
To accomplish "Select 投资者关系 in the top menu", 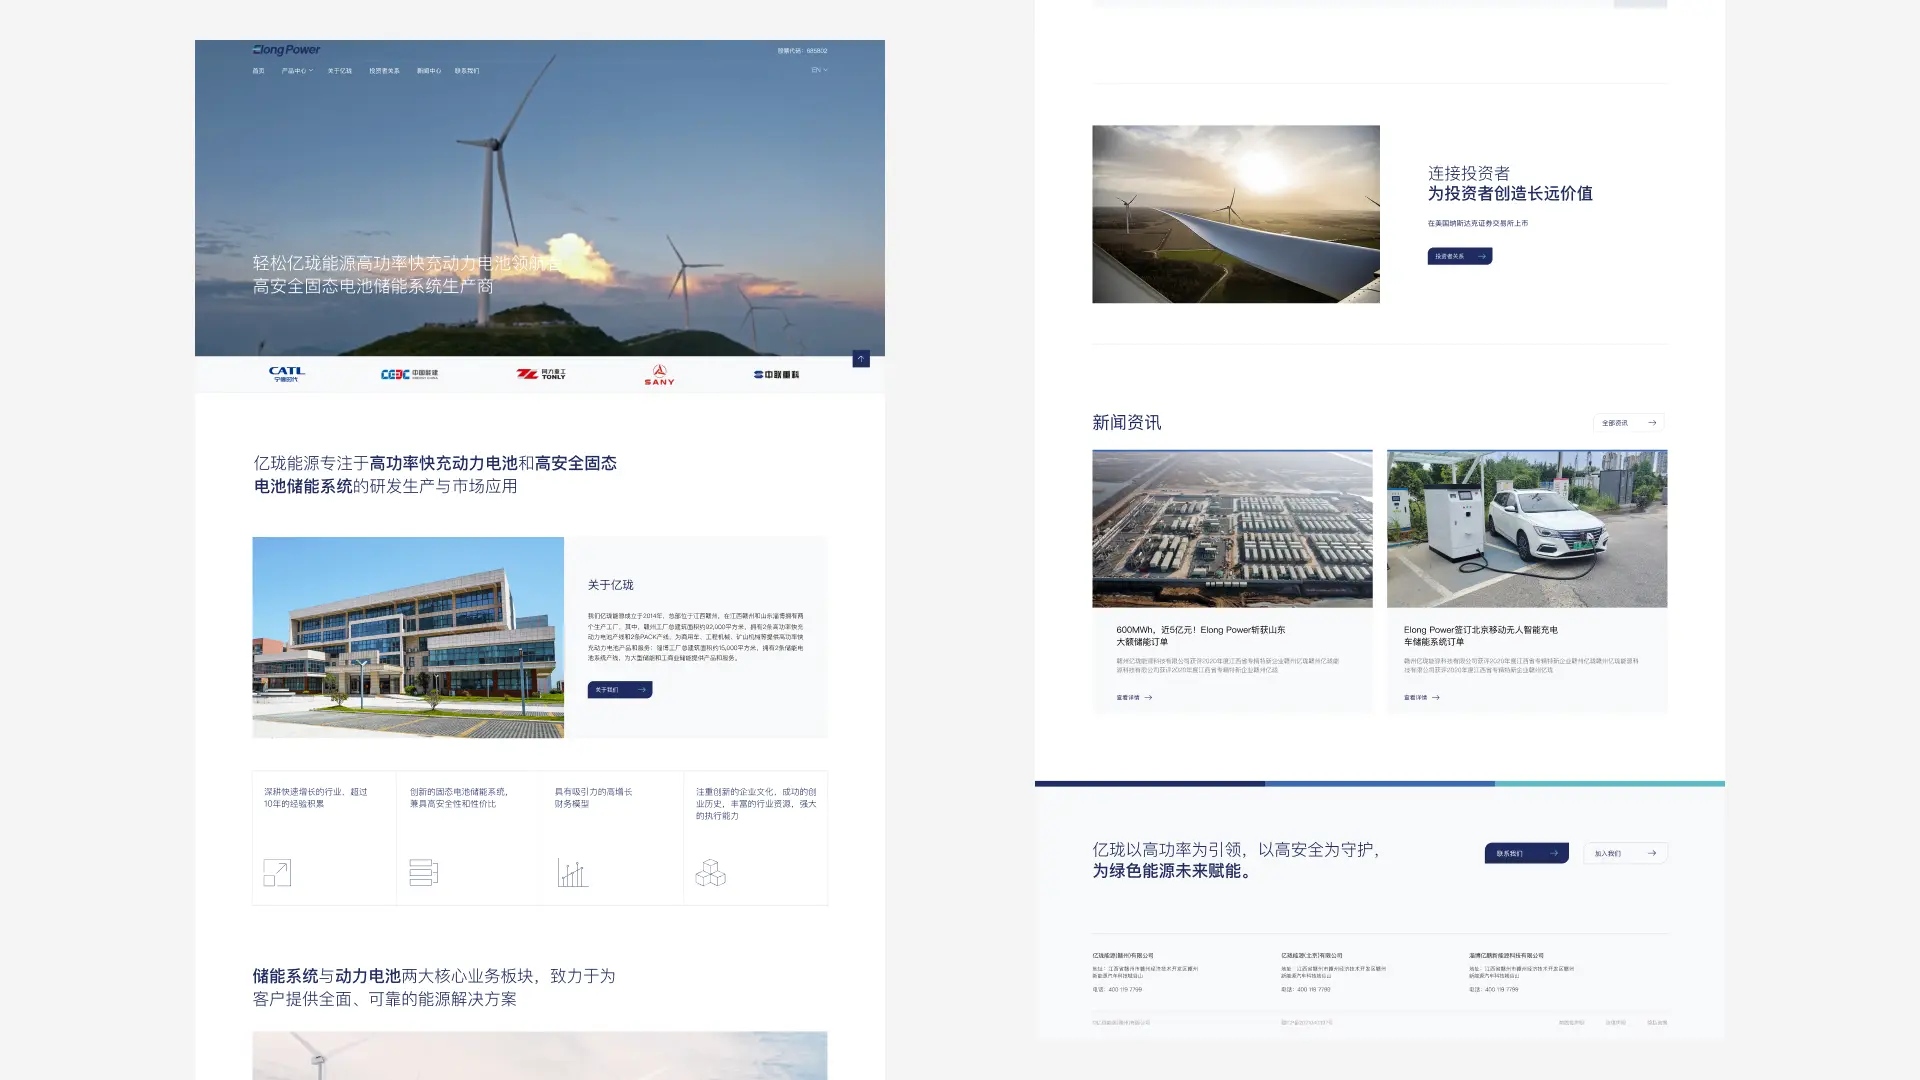I will 384,71.
